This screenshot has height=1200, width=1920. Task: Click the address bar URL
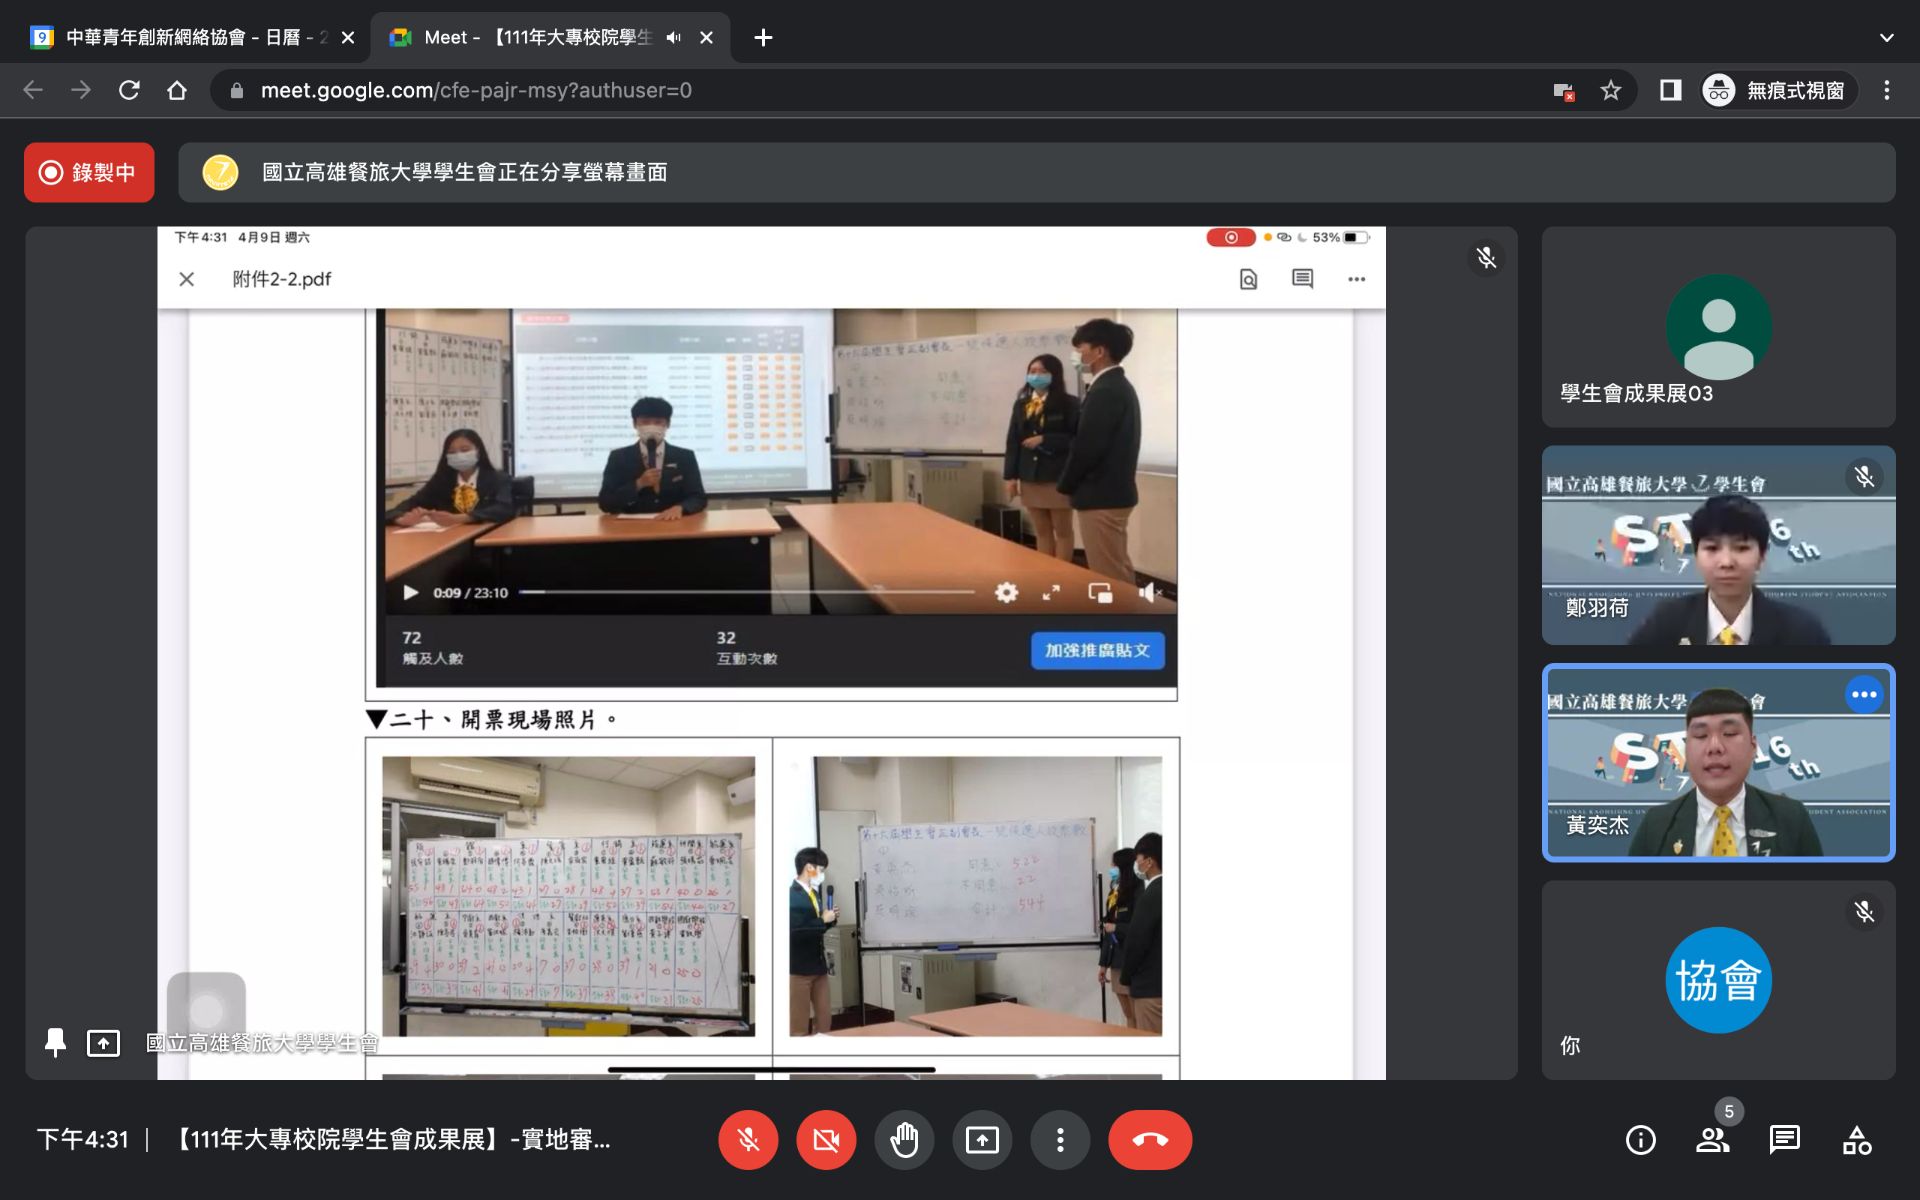pos(476,91)
